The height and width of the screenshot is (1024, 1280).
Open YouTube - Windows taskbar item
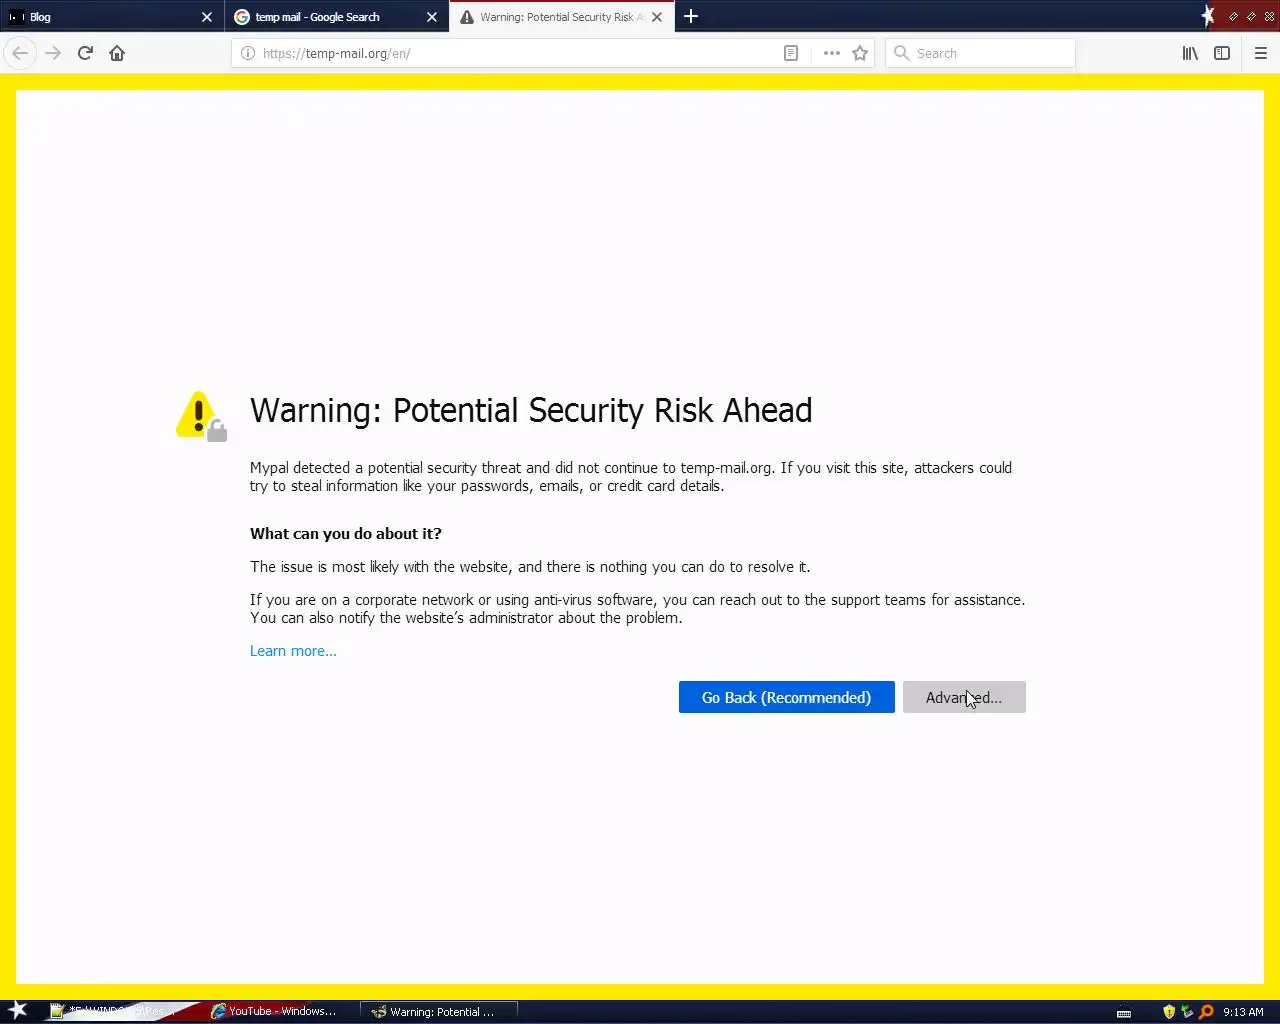click(x=274, y=1011)
